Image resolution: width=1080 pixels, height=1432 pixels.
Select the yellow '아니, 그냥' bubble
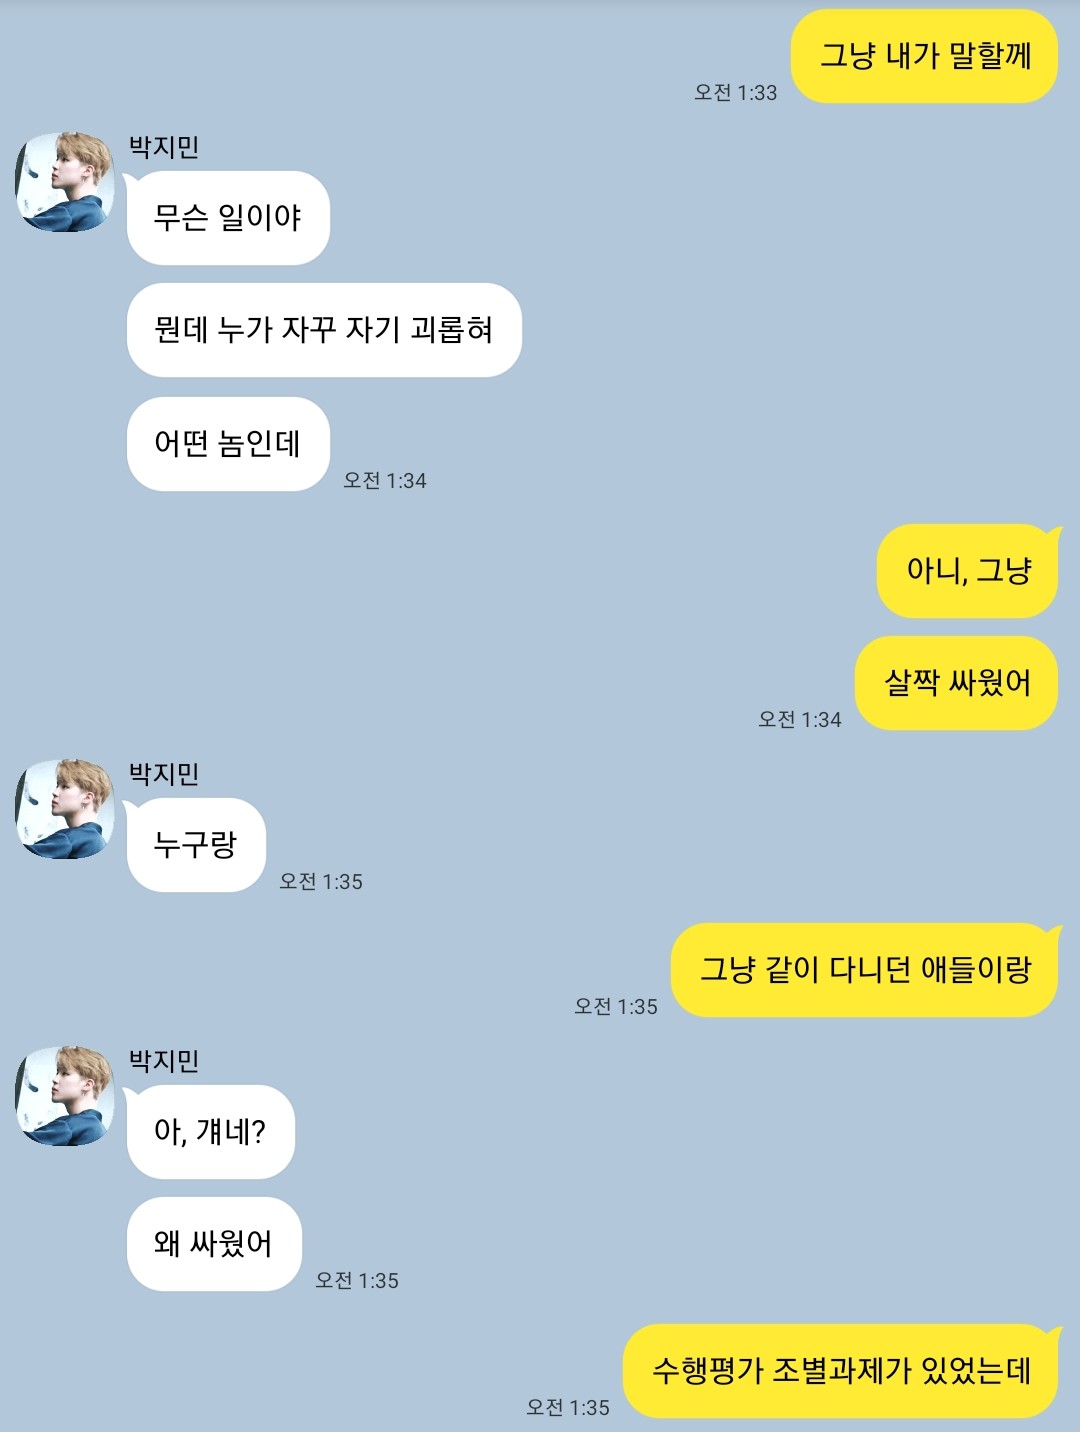[968, 571]
